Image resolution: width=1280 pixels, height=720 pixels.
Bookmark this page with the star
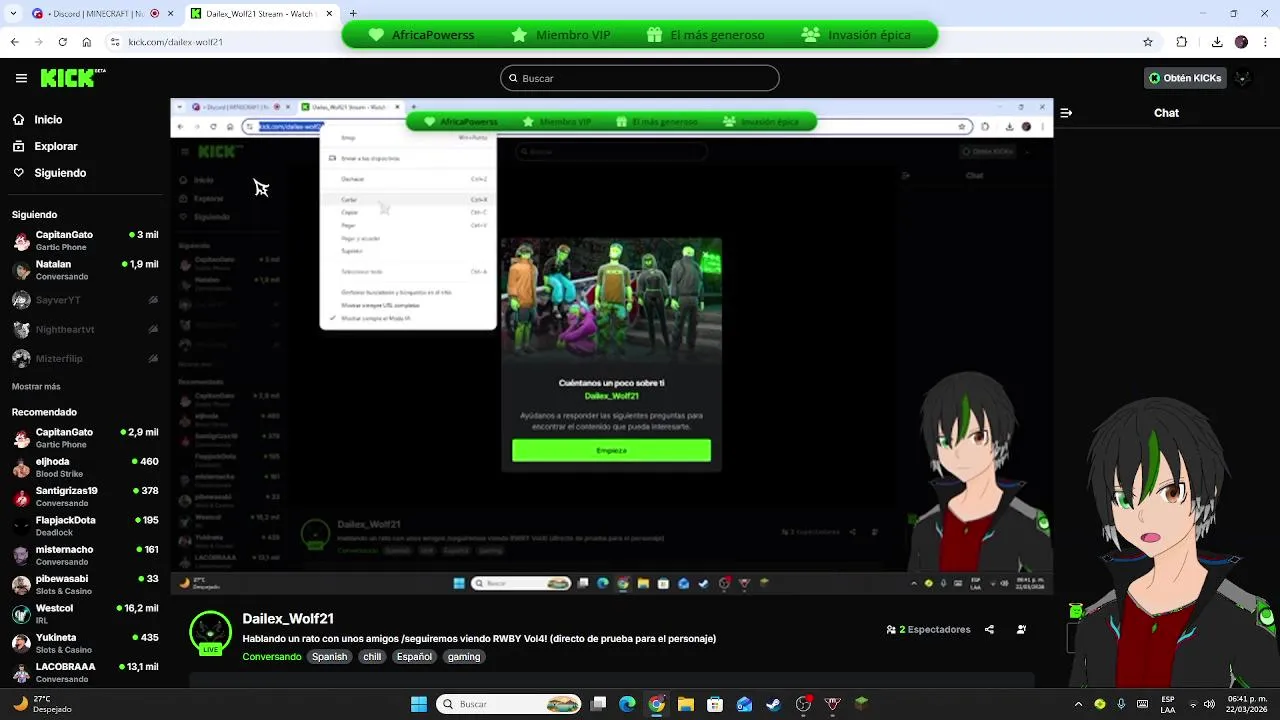pyautogui.click(x=1148, y=42)
